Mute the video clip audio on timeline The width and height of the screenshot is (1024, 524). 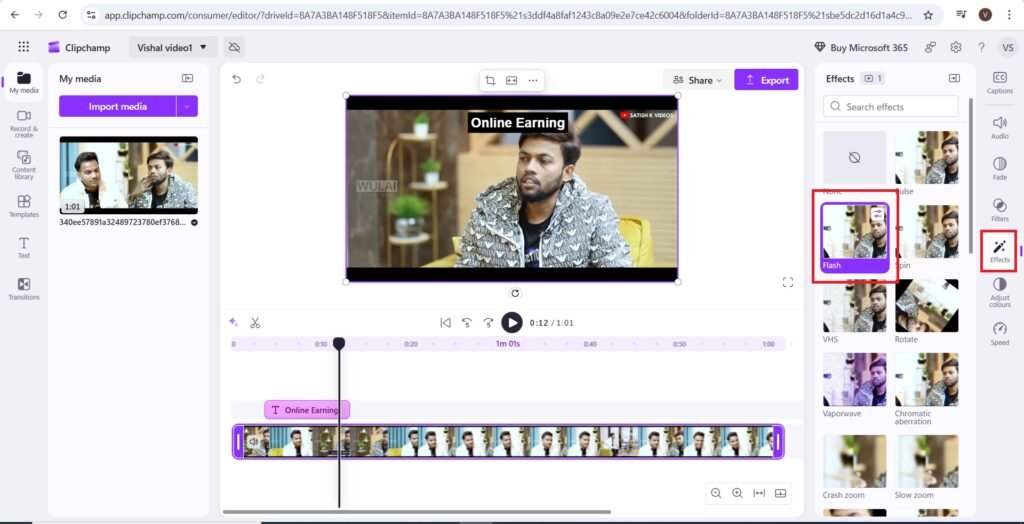(x=253, y=442)
